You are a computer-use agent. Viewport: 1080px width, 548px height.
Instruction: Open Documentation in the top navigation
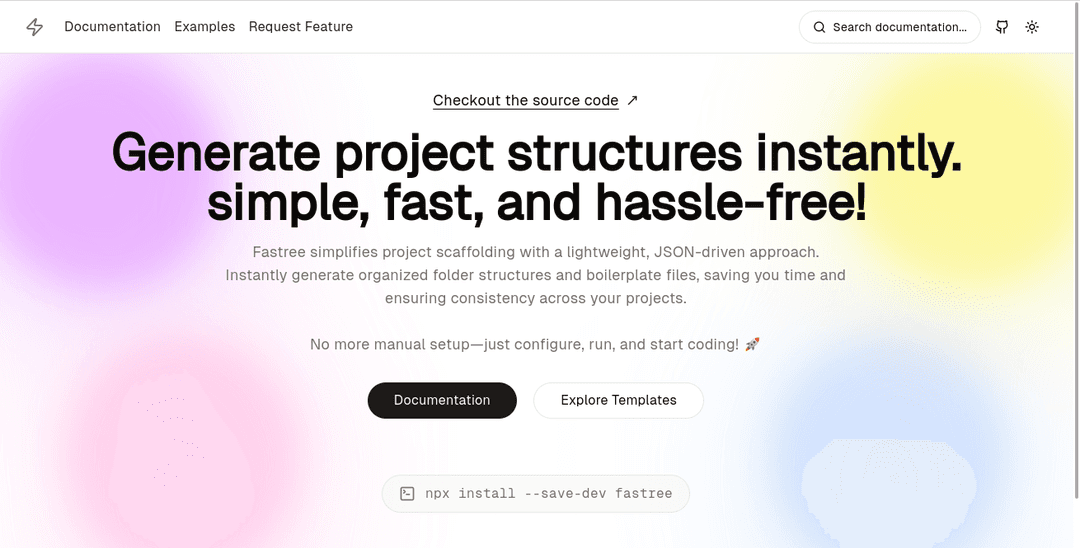[x=112, y=27]
